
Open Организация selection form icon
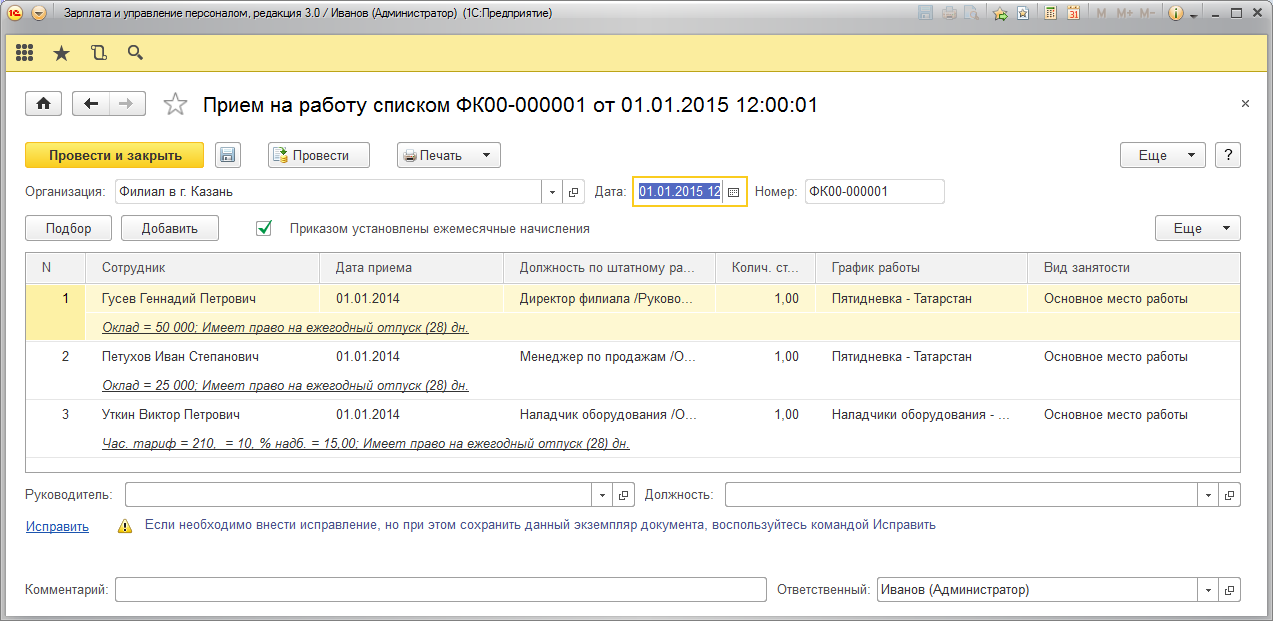[574, 192]
